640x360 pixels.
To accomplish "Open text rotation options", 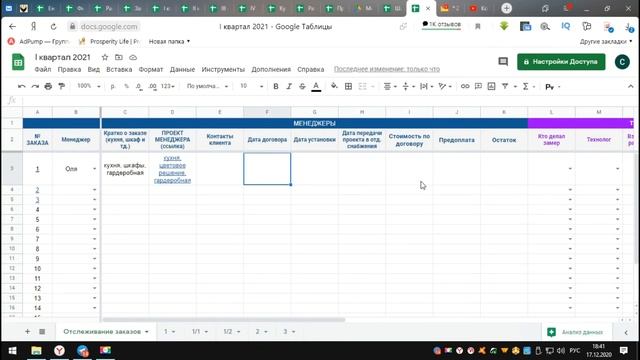I will point(444,87).
